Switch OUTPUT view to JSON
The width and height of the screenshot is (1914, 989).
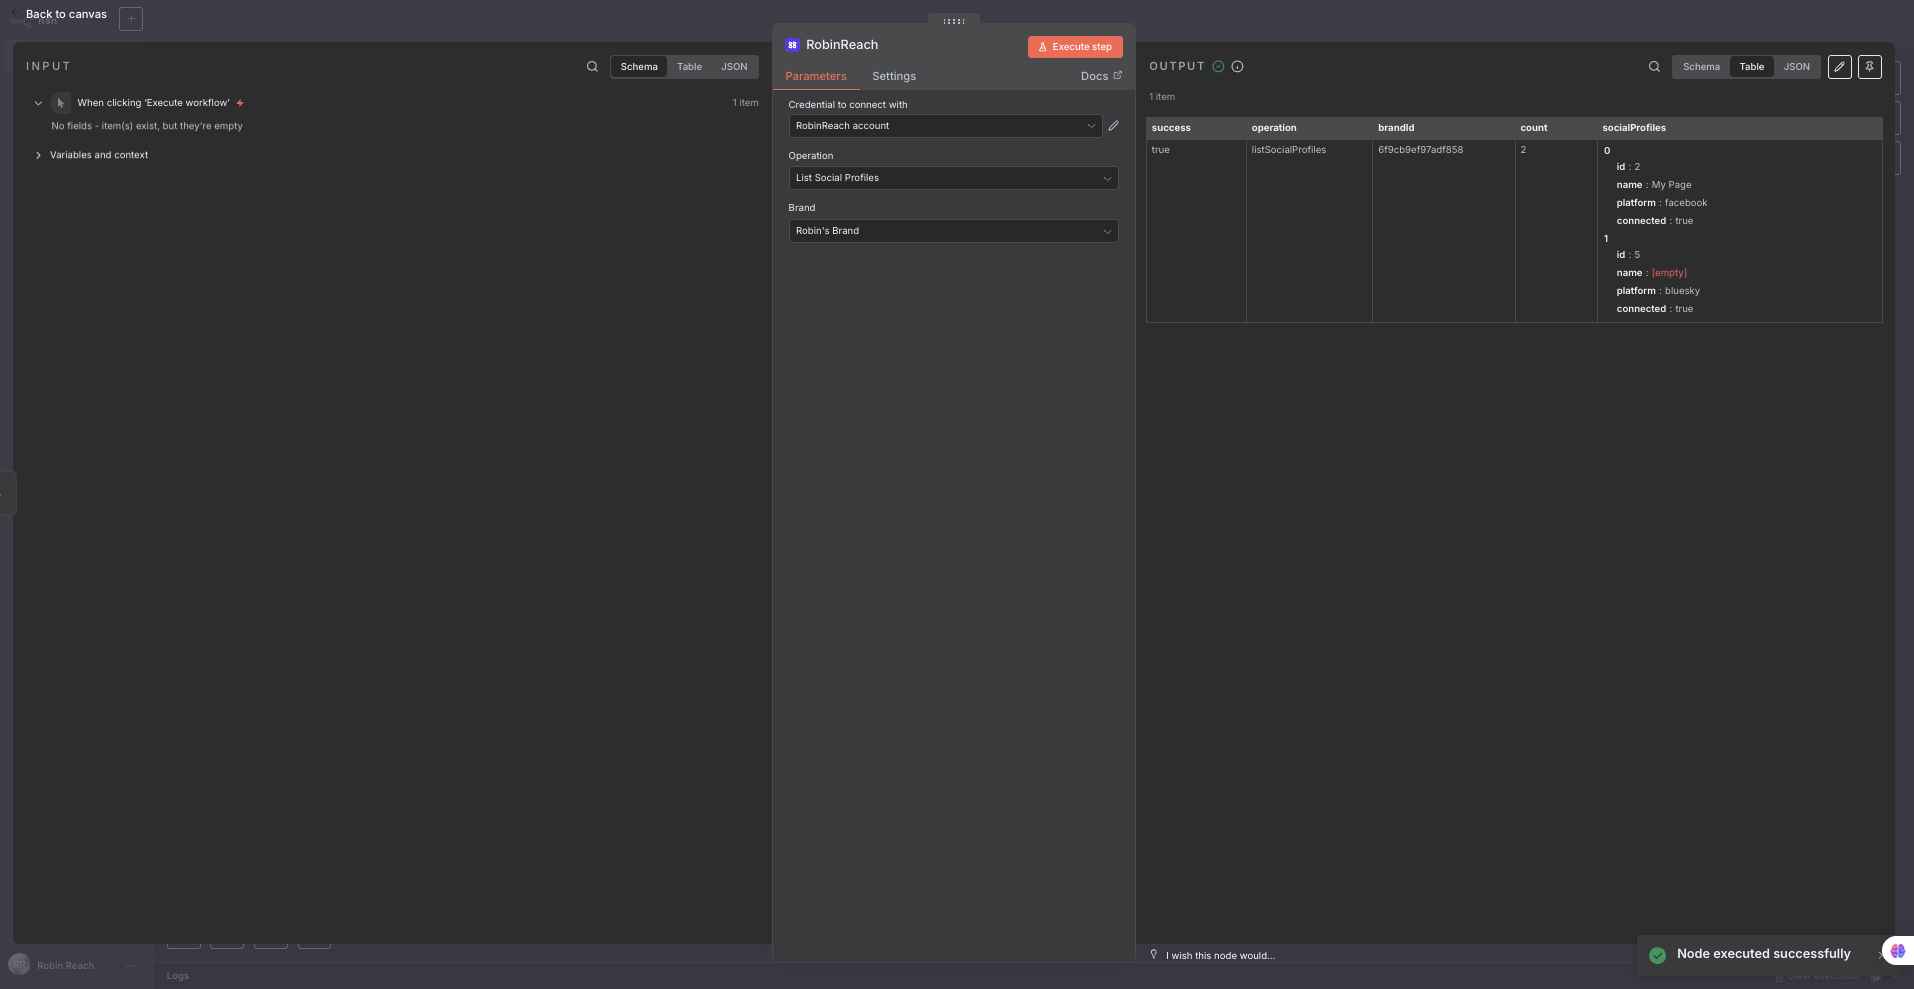click(1796, 67)
